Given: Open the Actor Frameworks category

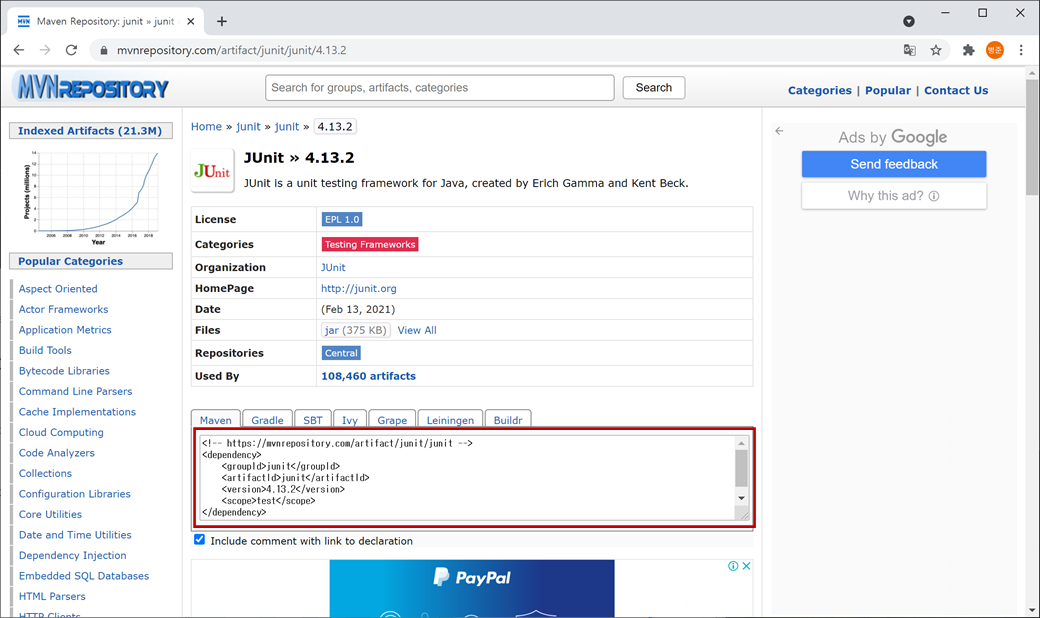Looking at the screenshot, I should tap(63, 310).
